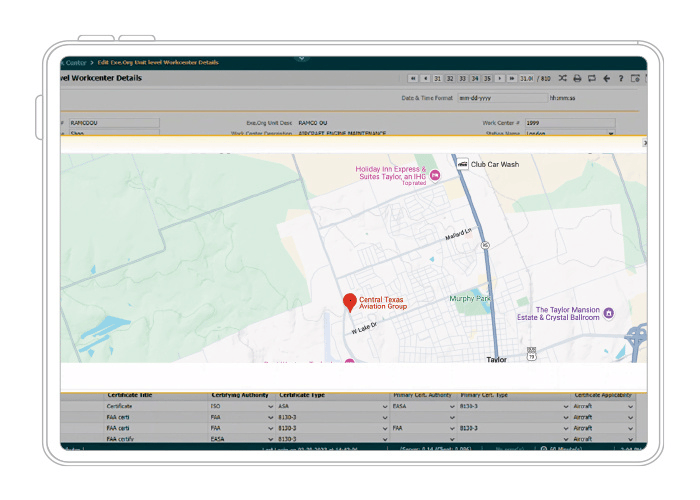Viewport: 700px width, 500px height.
Task: Click the Certificate Applicability column header
Action: pos(603,395)
